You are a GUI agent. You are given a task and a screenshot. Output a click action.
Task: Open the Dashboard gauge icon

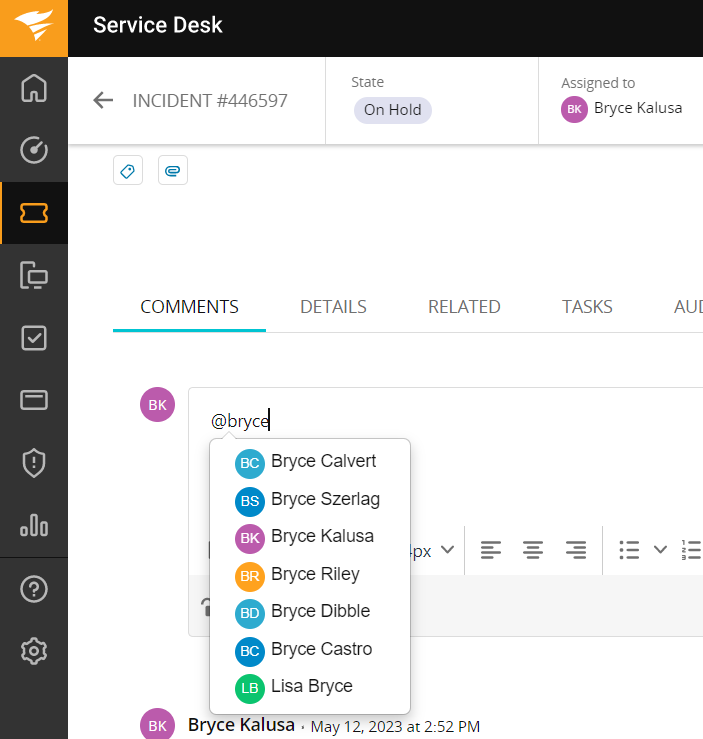point(34,150)
